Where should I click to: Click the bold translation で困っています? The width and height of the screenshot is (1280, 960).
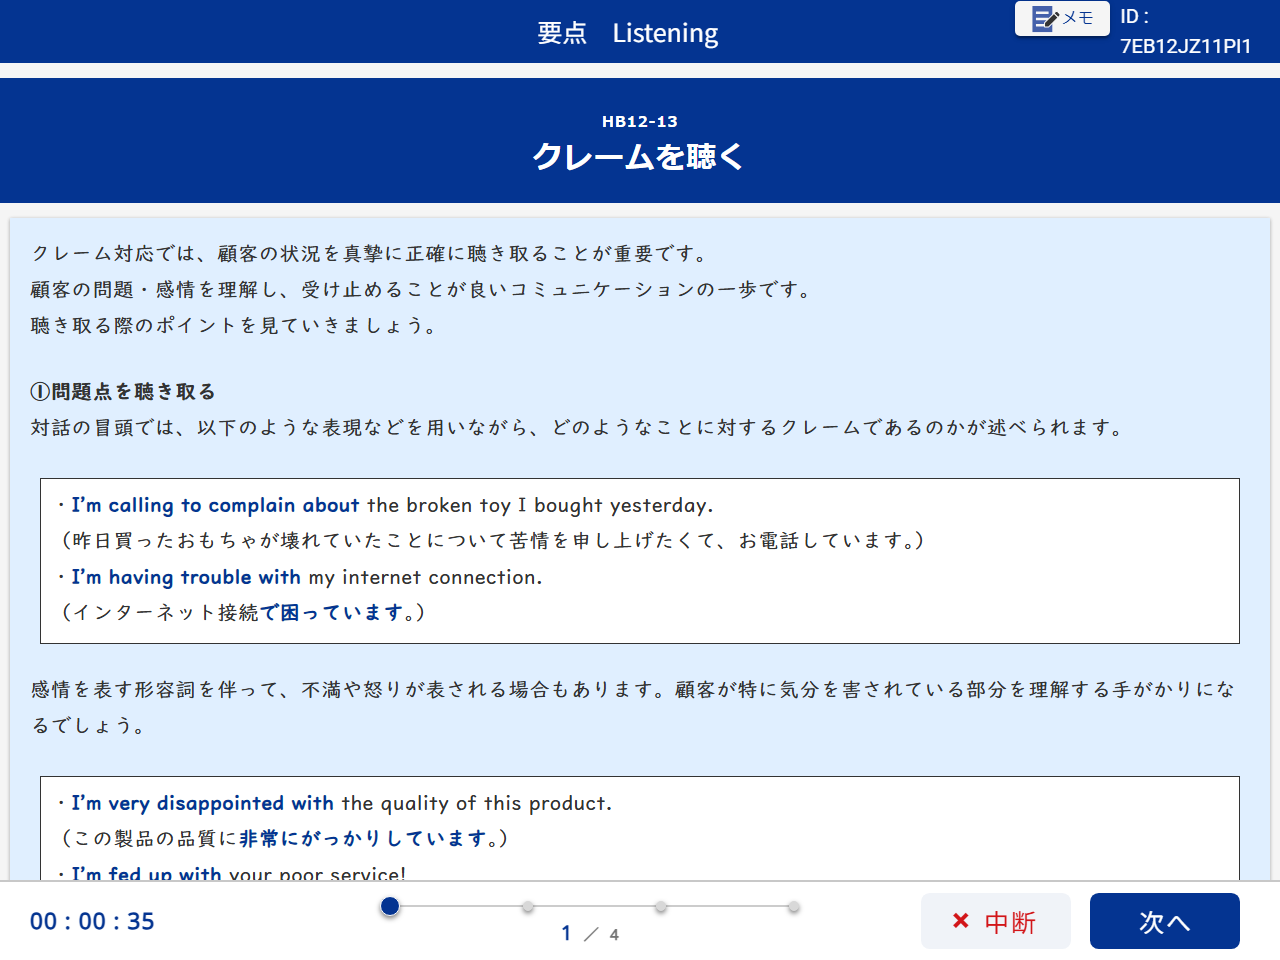[331, 612]
